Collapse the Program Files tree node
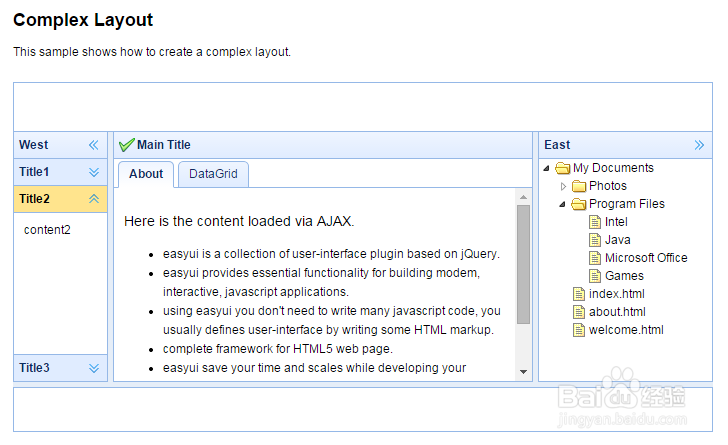This screenshot has width=728, height=445. click(563, 204)
